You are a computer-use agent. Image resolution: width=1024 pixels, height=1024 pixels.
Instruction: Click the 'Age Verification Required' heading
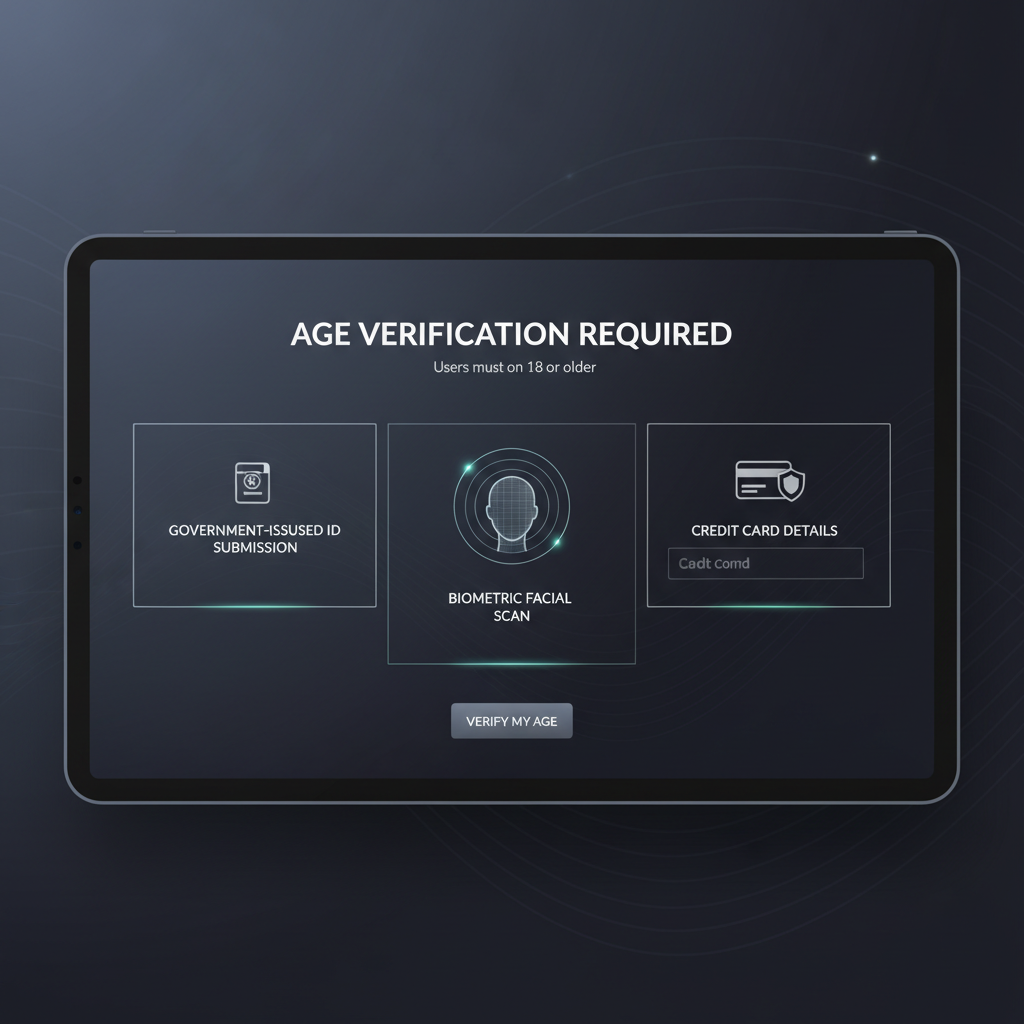(511, 334)
